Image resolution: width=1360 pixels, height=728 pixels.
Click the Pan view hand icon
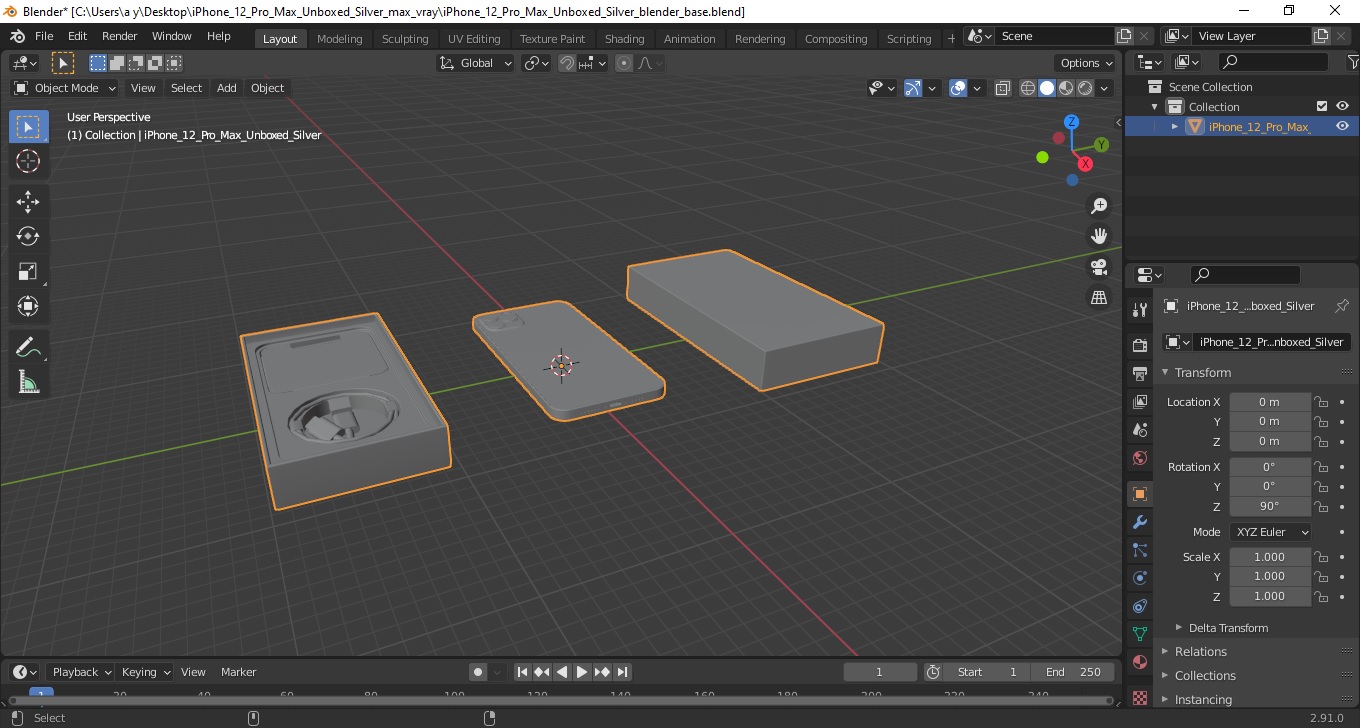pos(1099,236)
